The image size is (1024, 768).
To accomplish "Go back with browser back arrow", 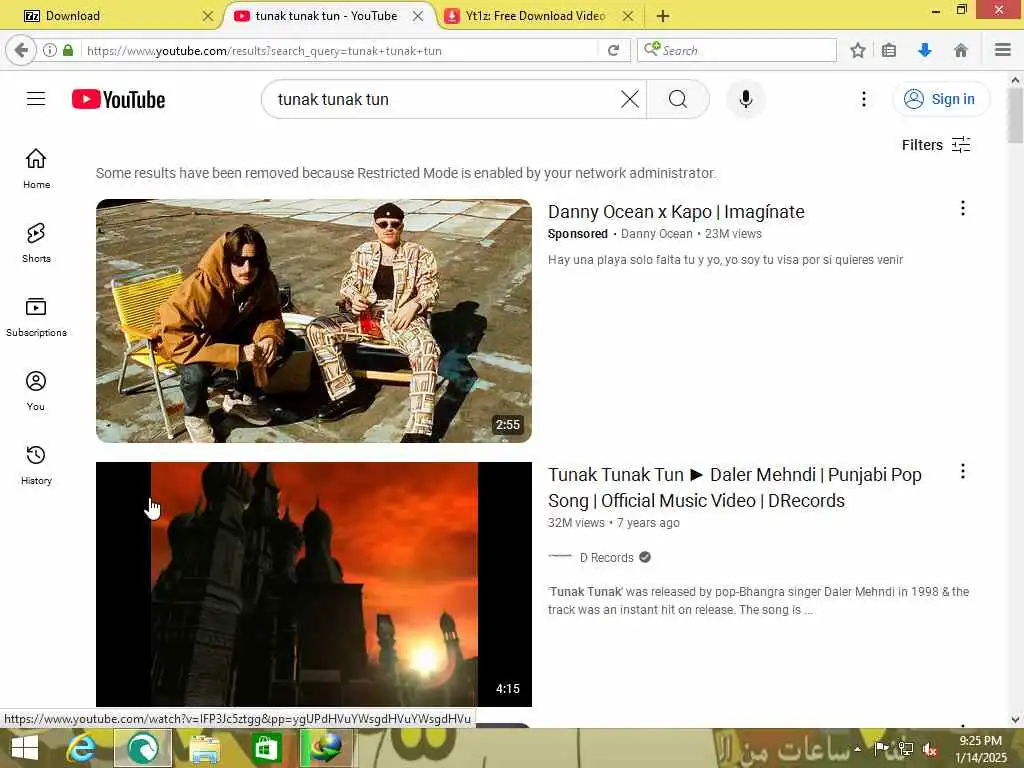I will click(x=20, y=50).
